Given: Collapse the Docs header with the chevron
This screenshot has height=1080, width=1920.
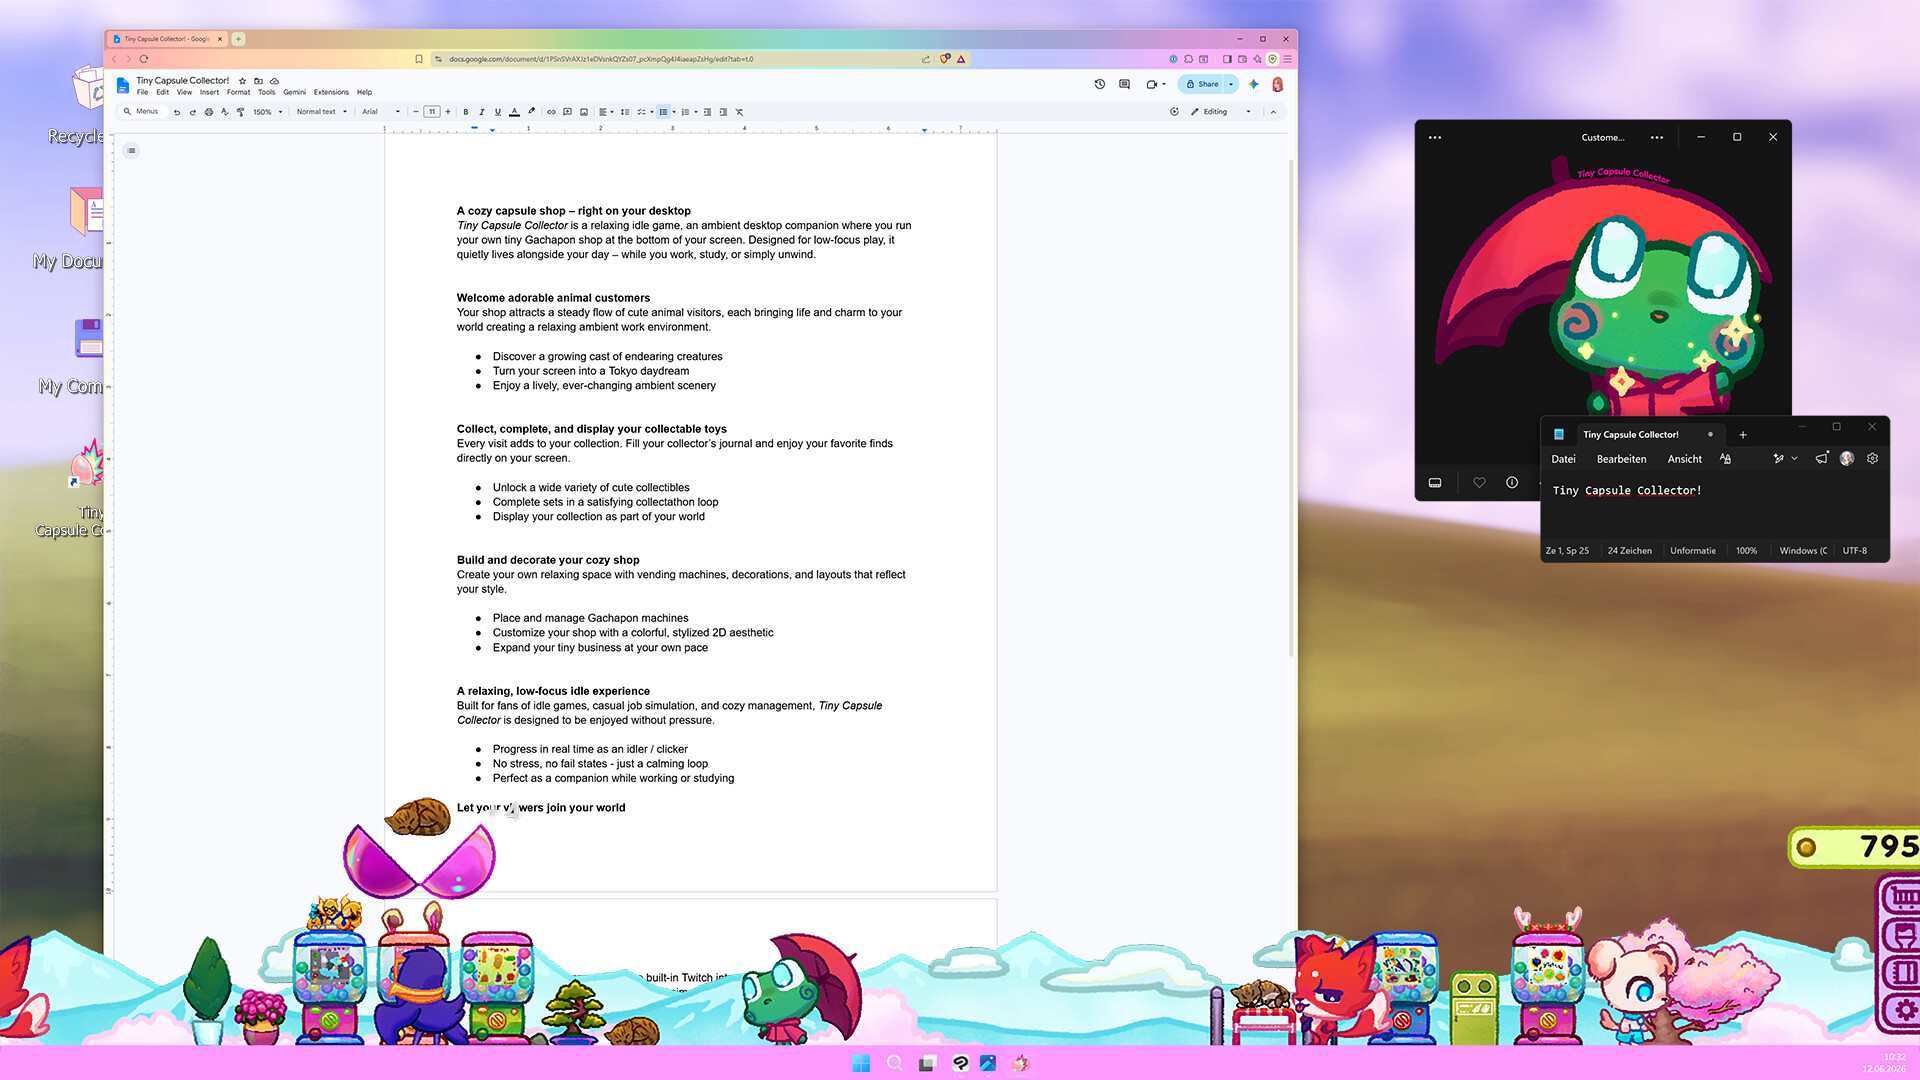Looking at the screenshot, I should coord(1273,112).
